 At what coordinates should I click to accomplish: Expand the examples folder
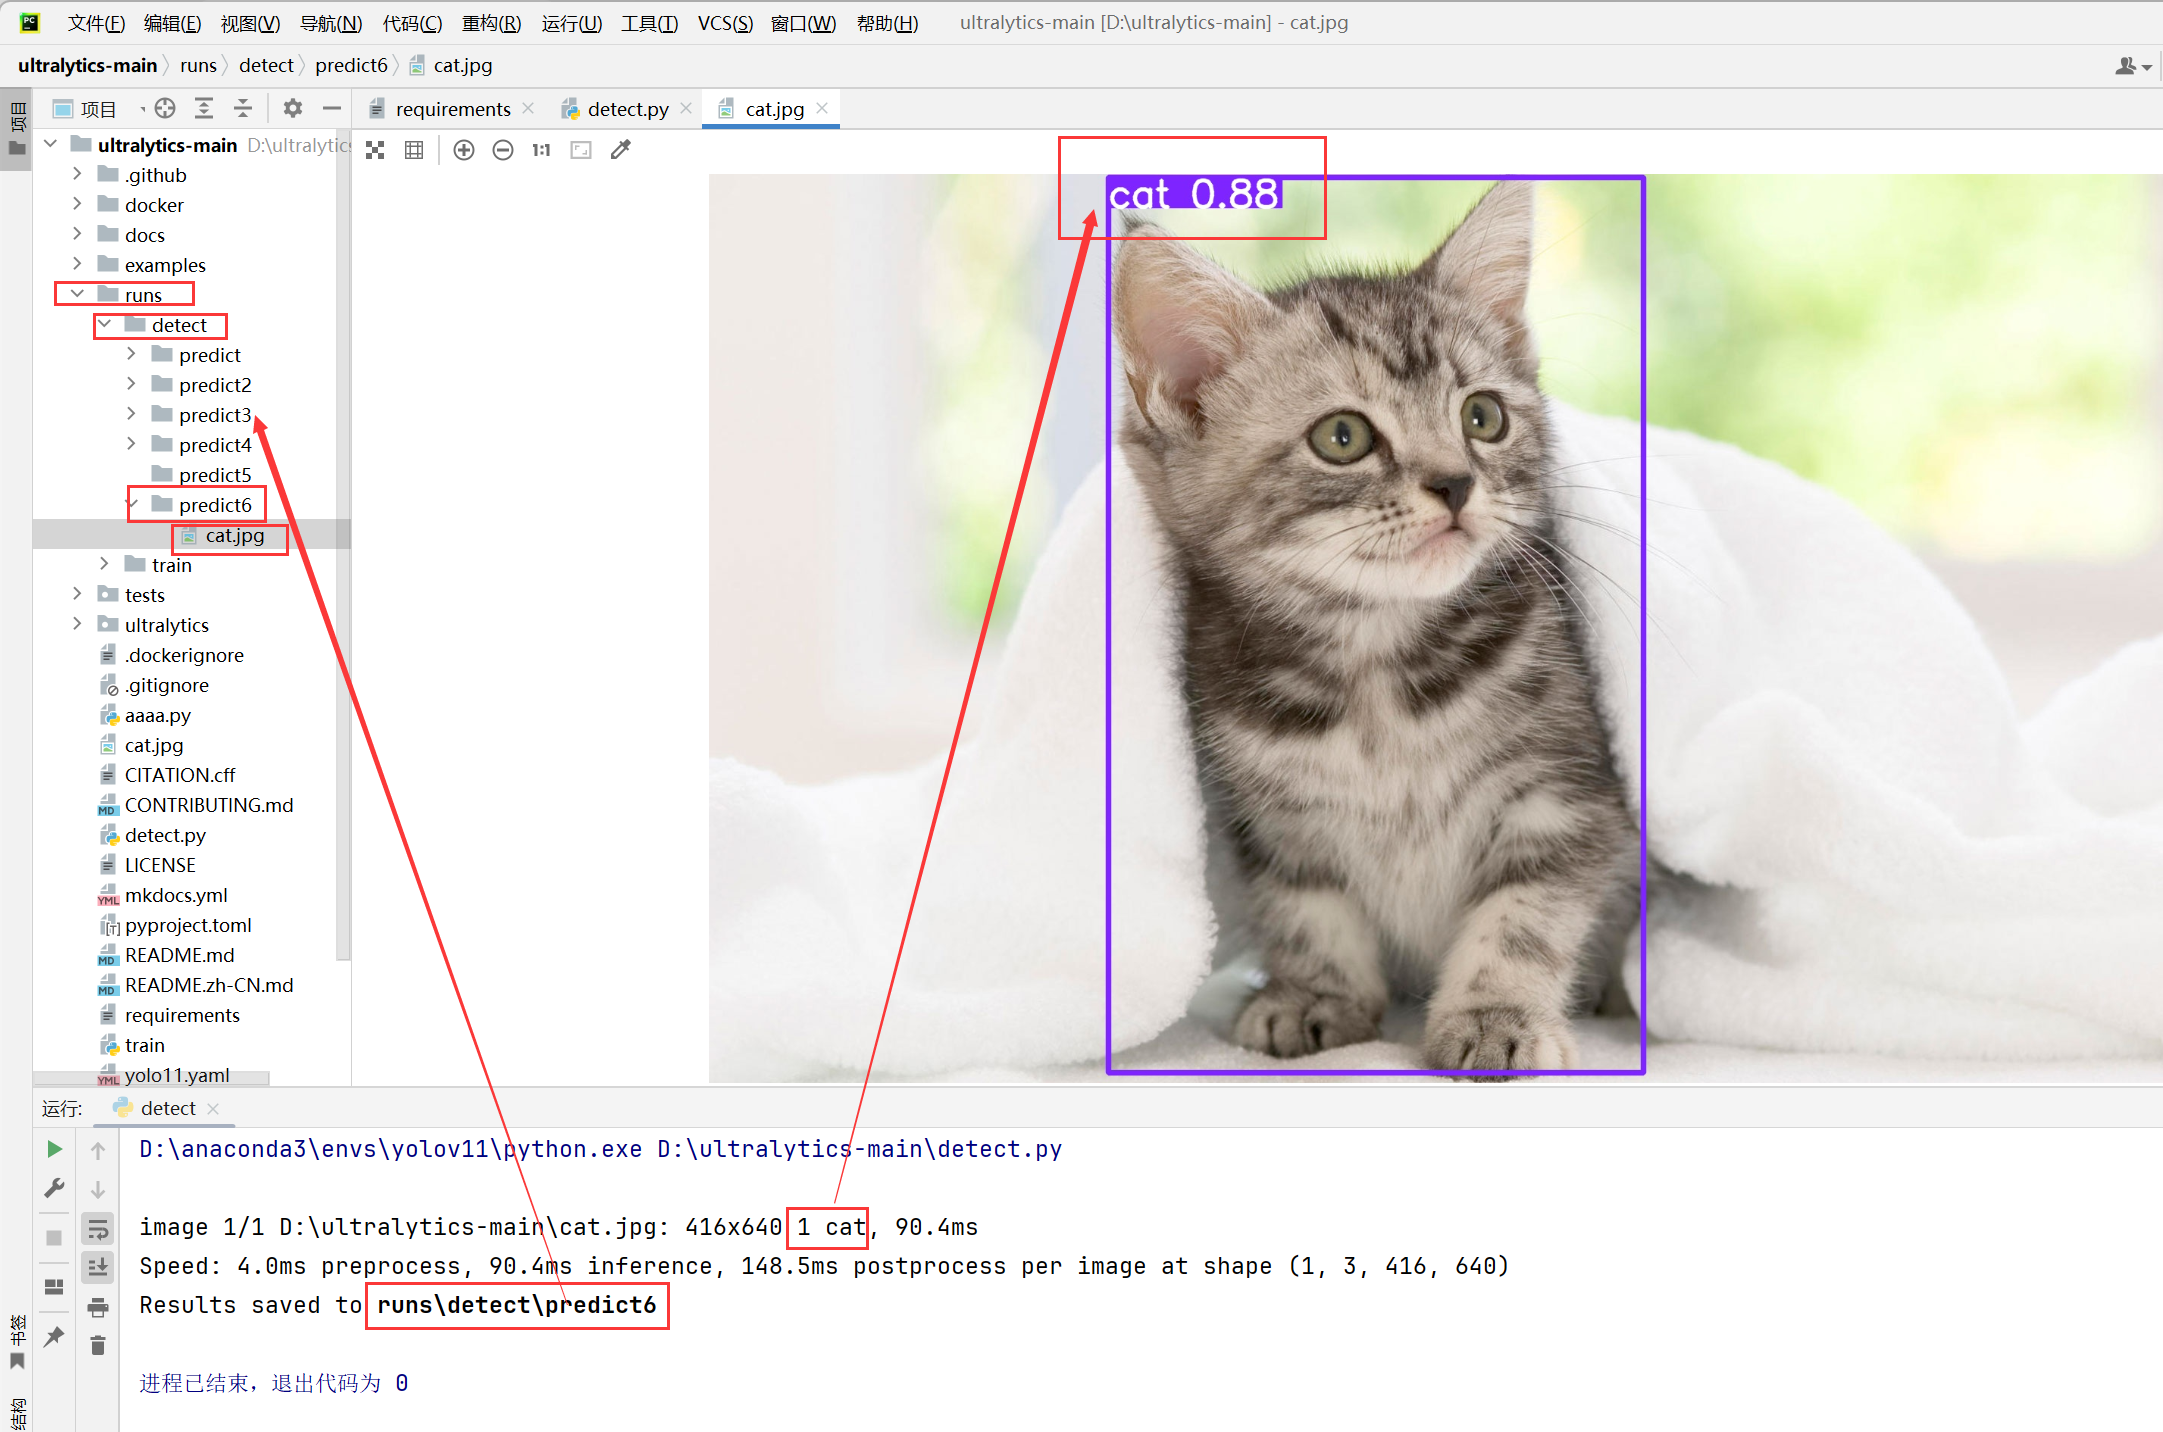(77, 263)
